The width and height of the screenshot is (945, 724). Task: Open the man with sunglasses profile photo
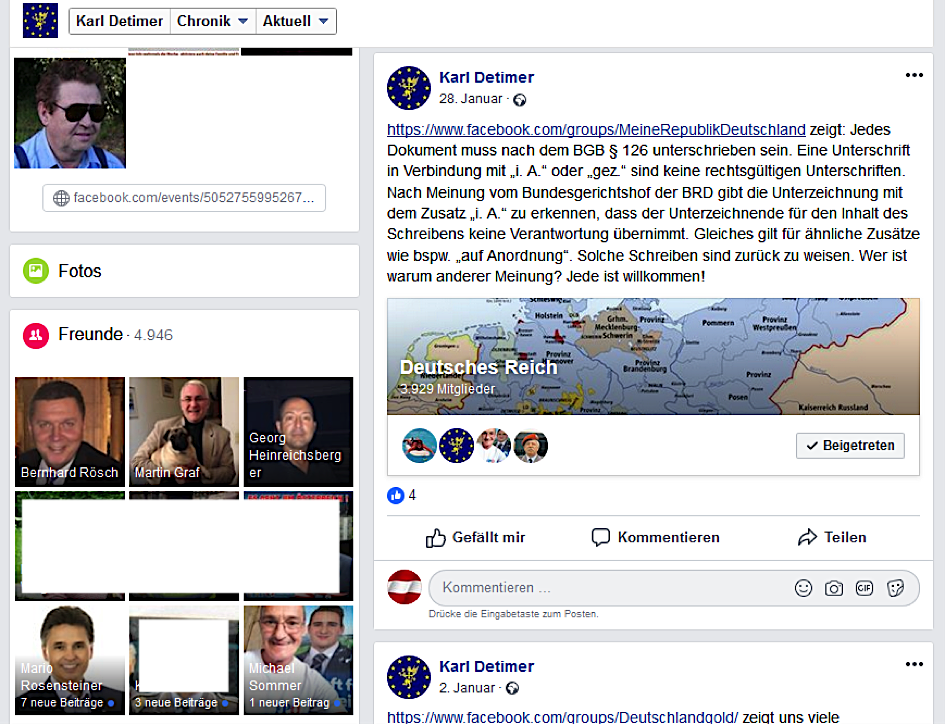pos(70,113)
